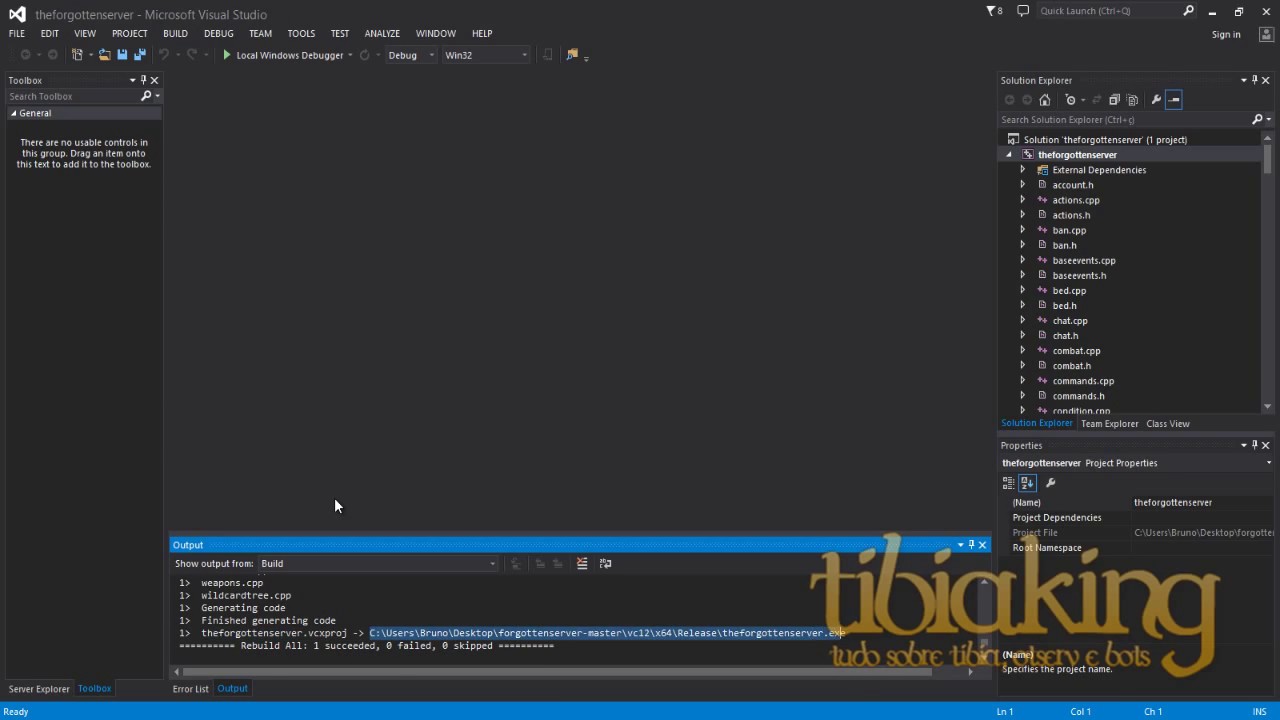Viewport: 1280px width, 720px height.
Task: Click the Find in Files toolbar icon
Action: tap(572, 55)
